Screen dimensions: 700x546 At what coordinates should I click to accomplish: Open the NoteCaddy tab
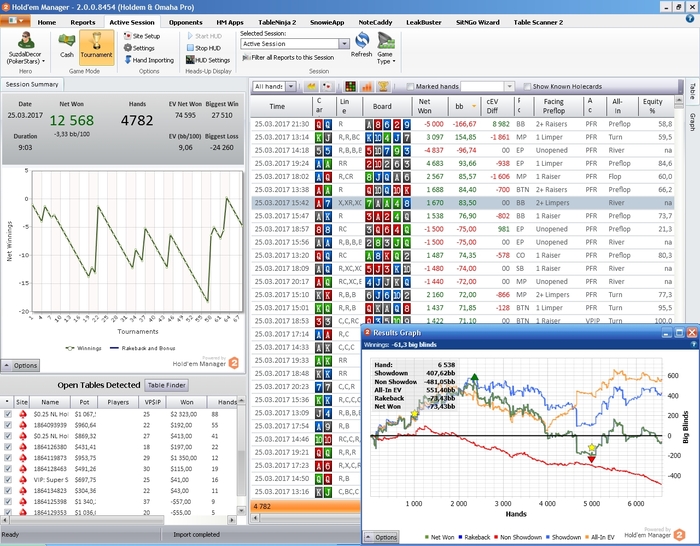click(375, 22)
